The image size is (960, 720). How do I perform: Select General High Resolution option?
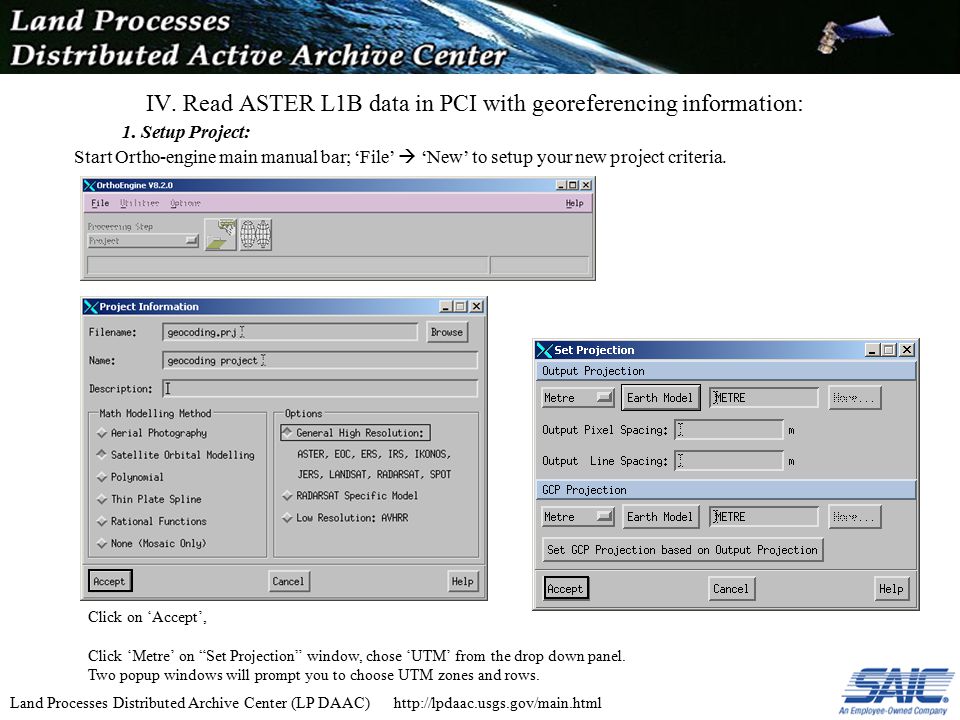pos(355,433)
